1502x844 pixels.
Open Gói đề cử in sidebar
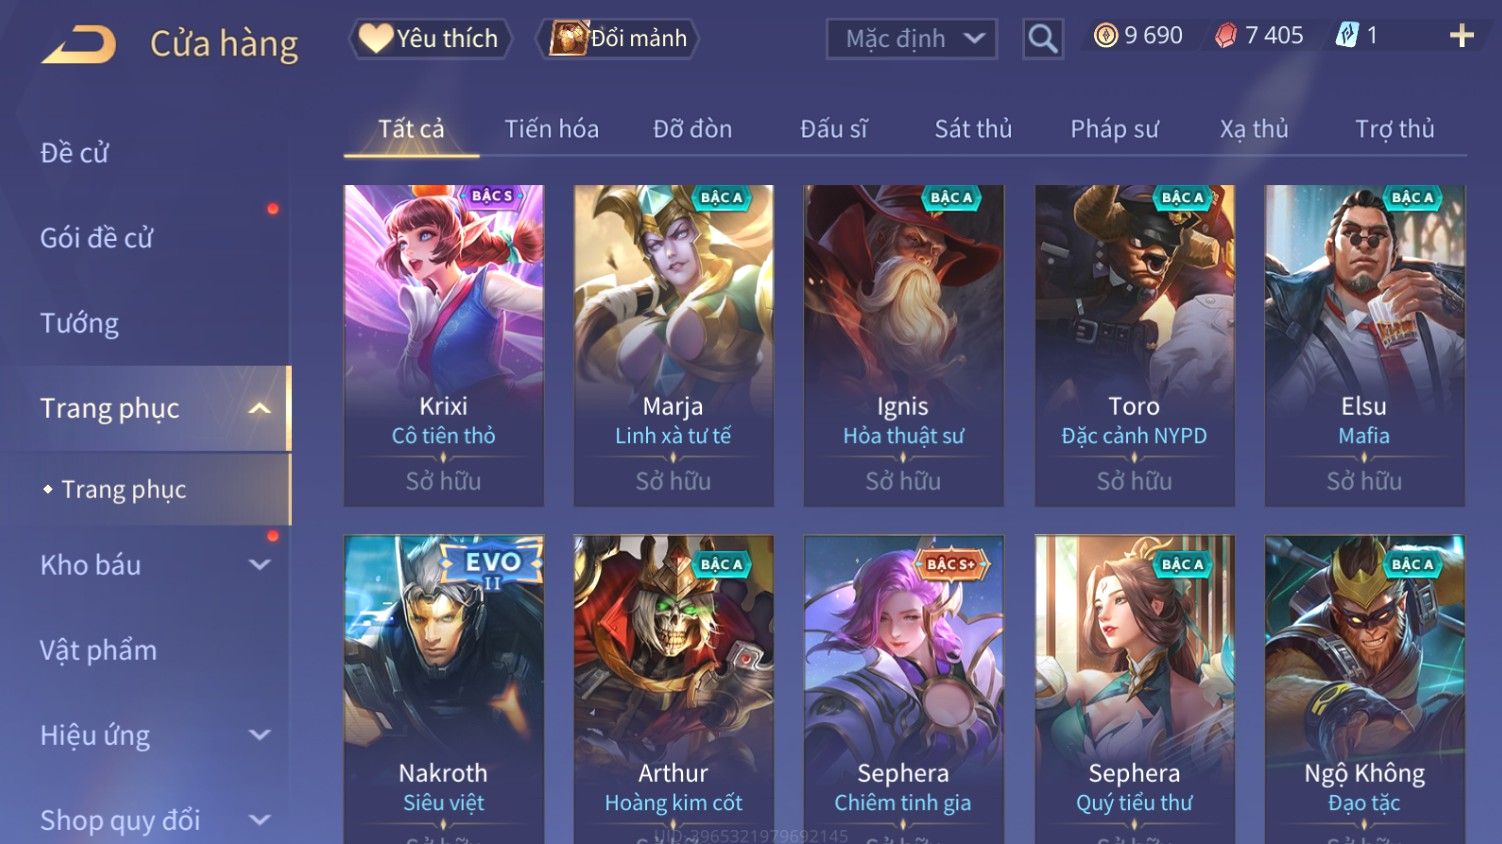coord(96,238)
